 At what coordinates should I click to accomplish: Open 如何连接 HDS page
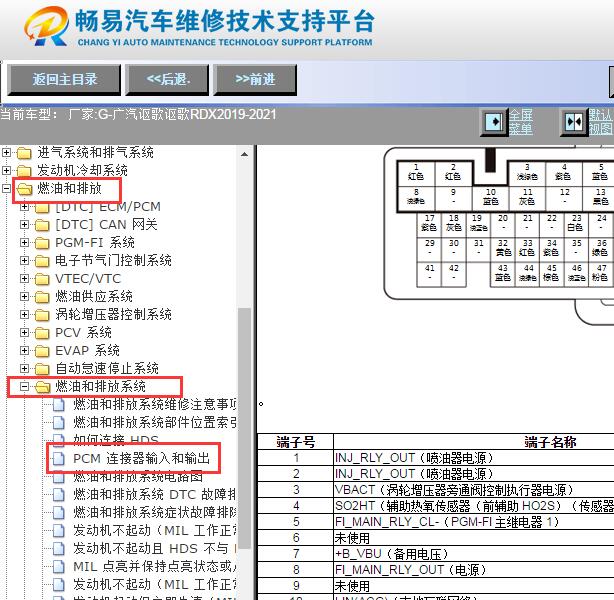tap(116, 439)
